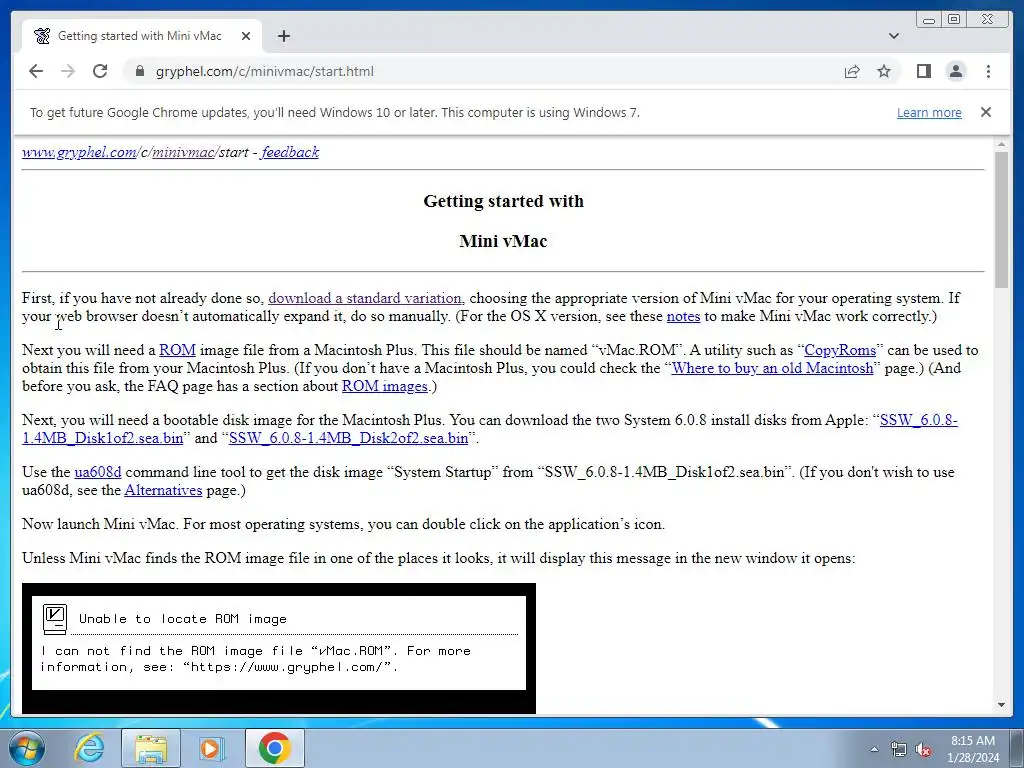
Task: Click the page scrollbar up arrow
Action: point(1001,144)
